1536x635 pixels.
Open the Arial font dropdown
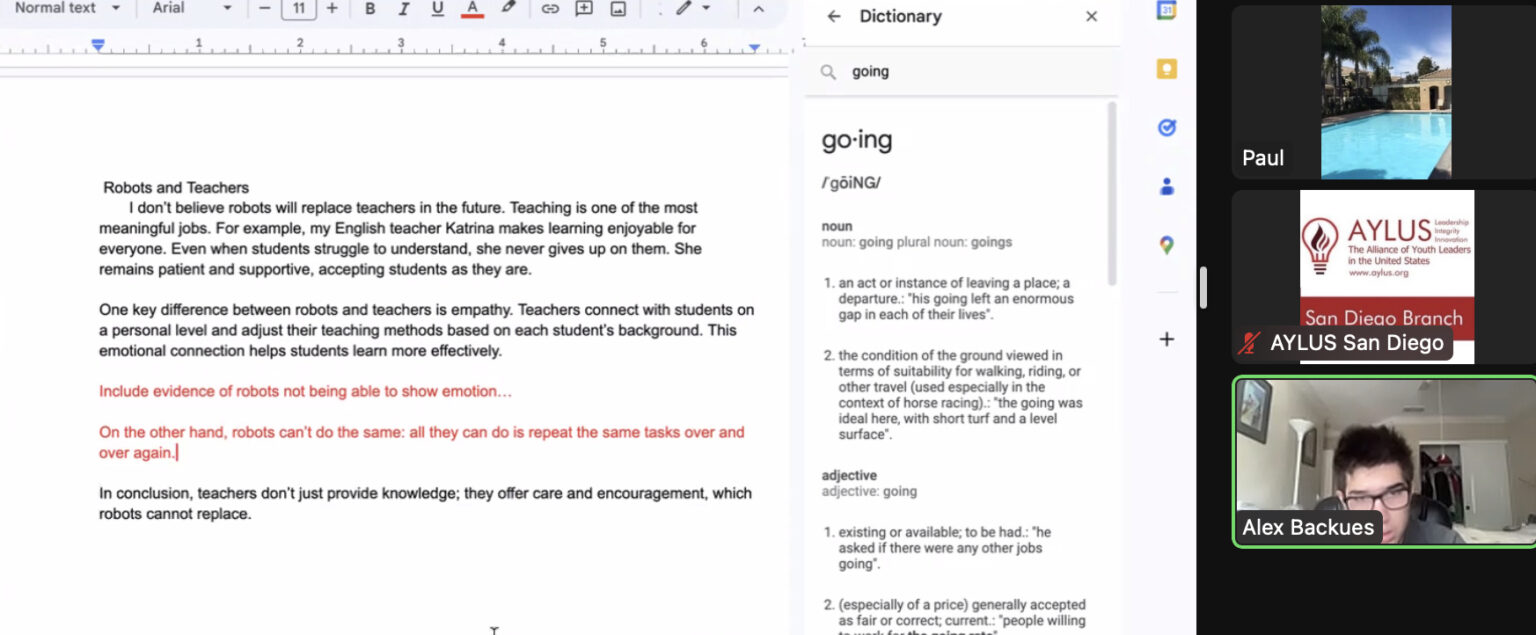click(x=192, y=9)
